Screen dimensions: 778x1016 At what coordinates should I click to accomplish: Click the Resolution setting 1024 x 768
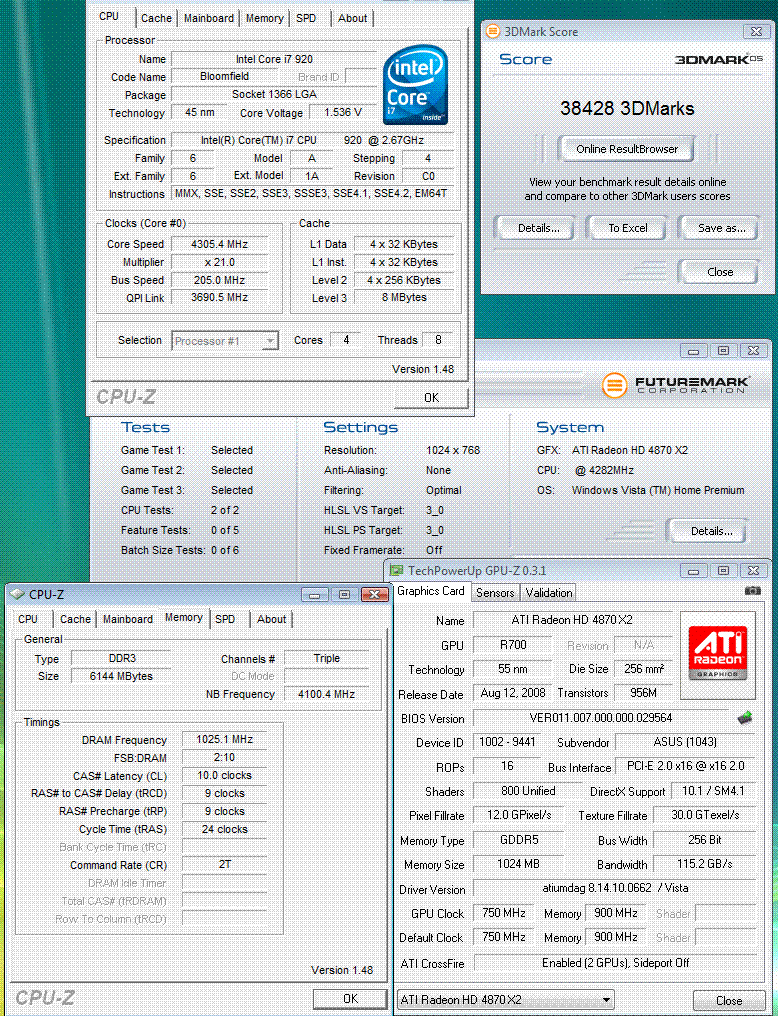pos(453,450)
